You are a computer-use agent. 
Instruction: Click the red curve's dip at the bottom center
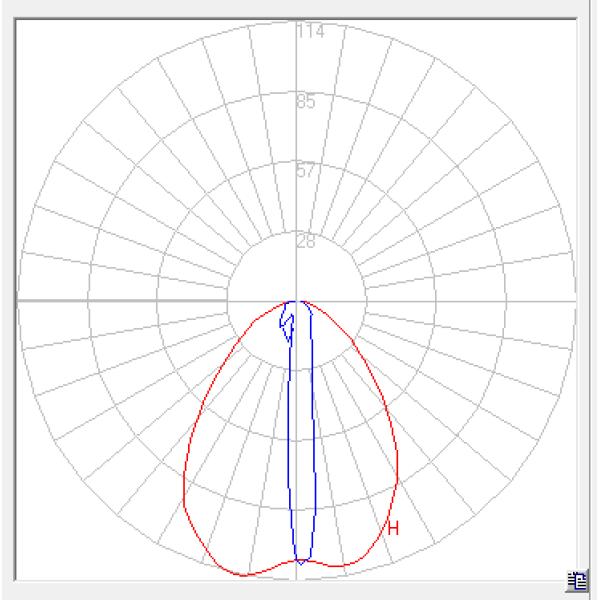[300, 561]
